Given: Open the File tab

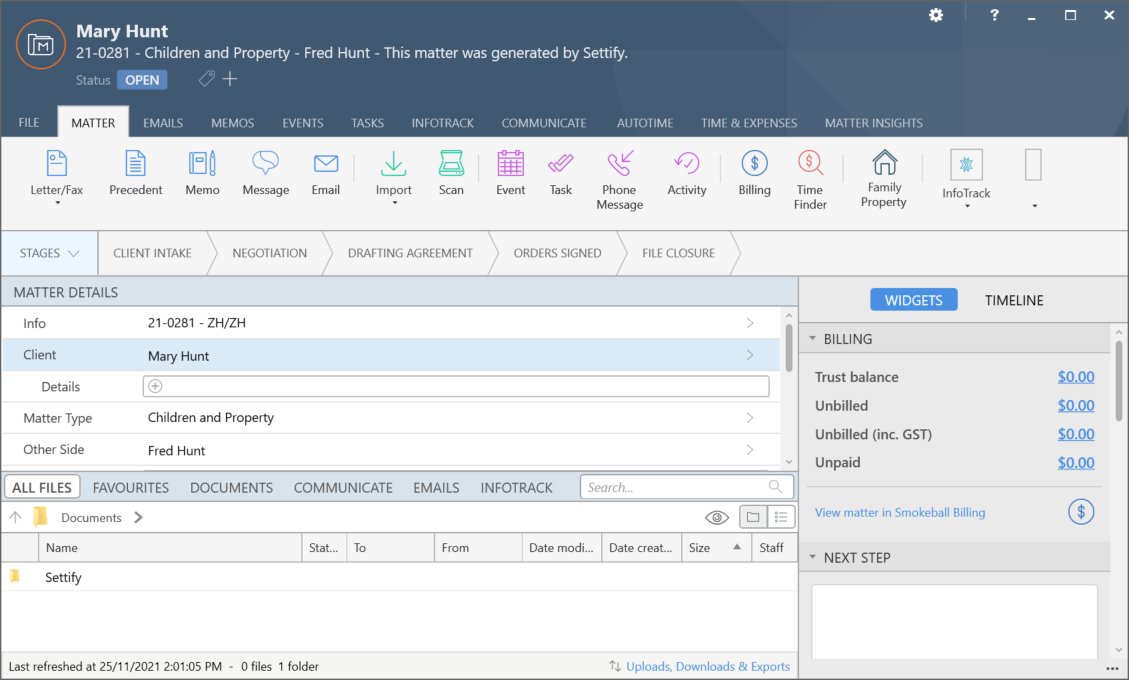Looking at the screenshot, I should (29, 122).
